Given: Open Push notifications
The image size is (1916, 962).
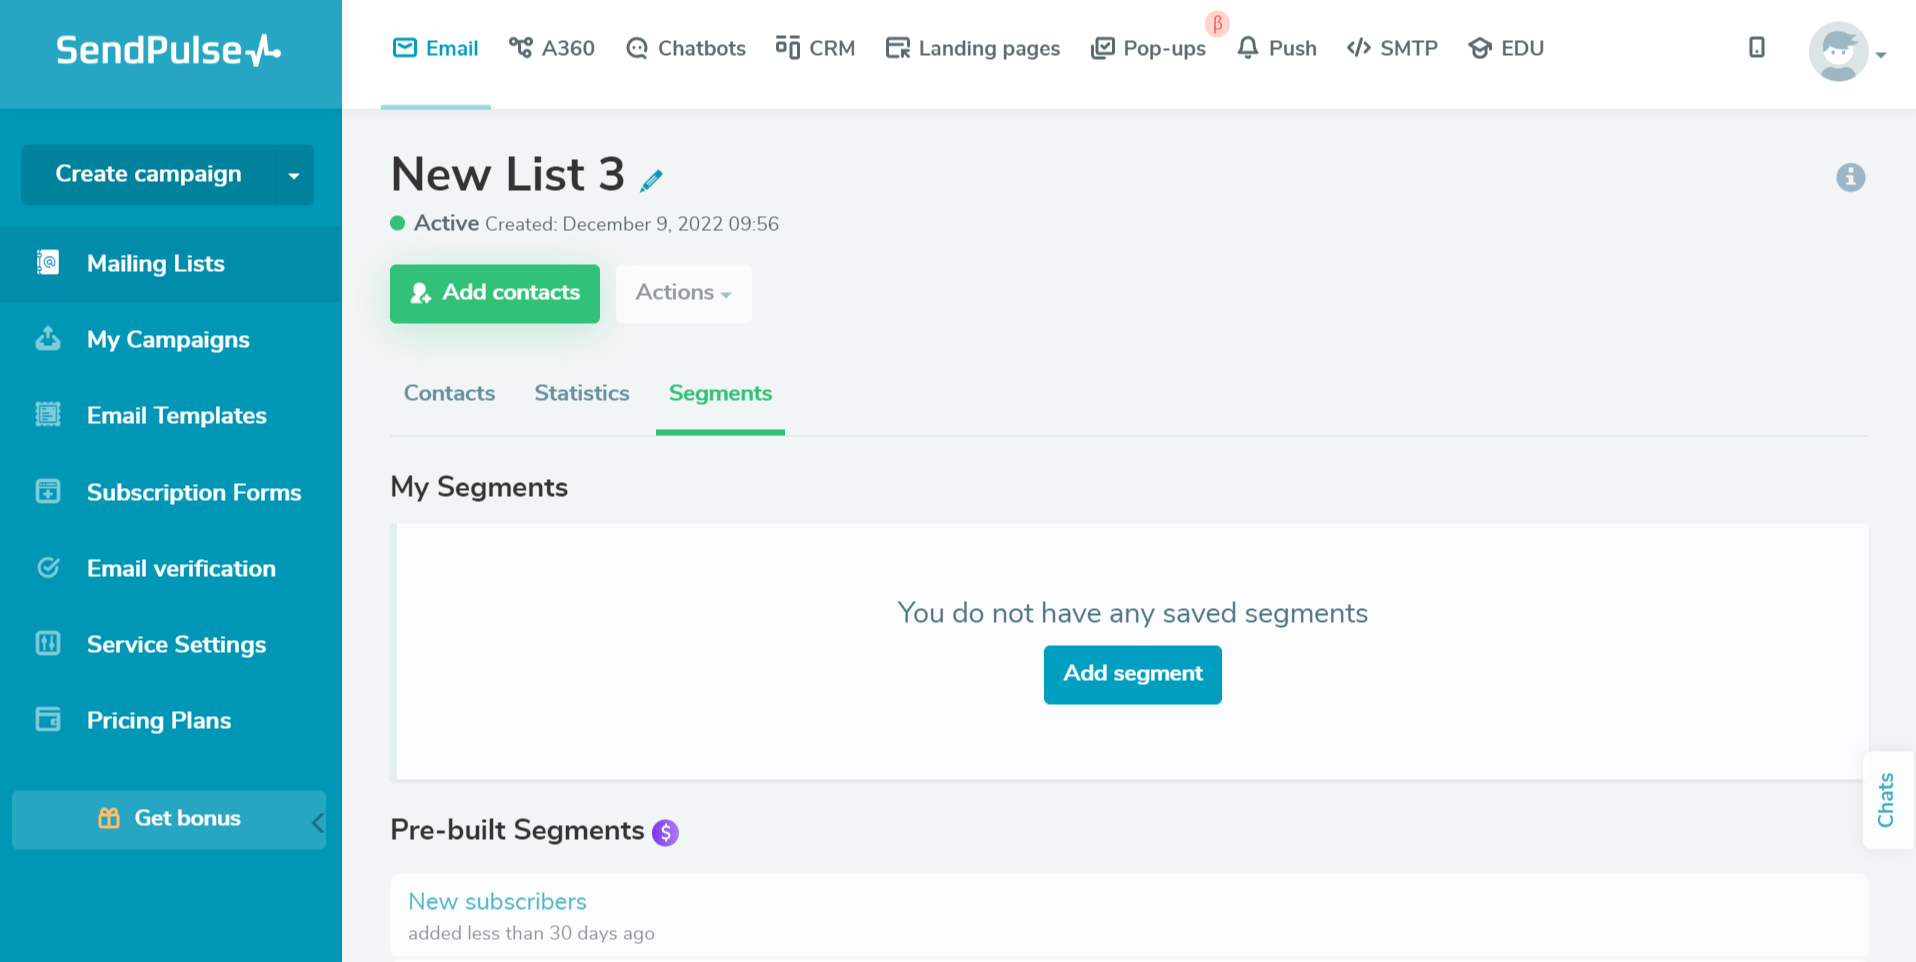Looking at the screenshot, I should point(1276,47).
